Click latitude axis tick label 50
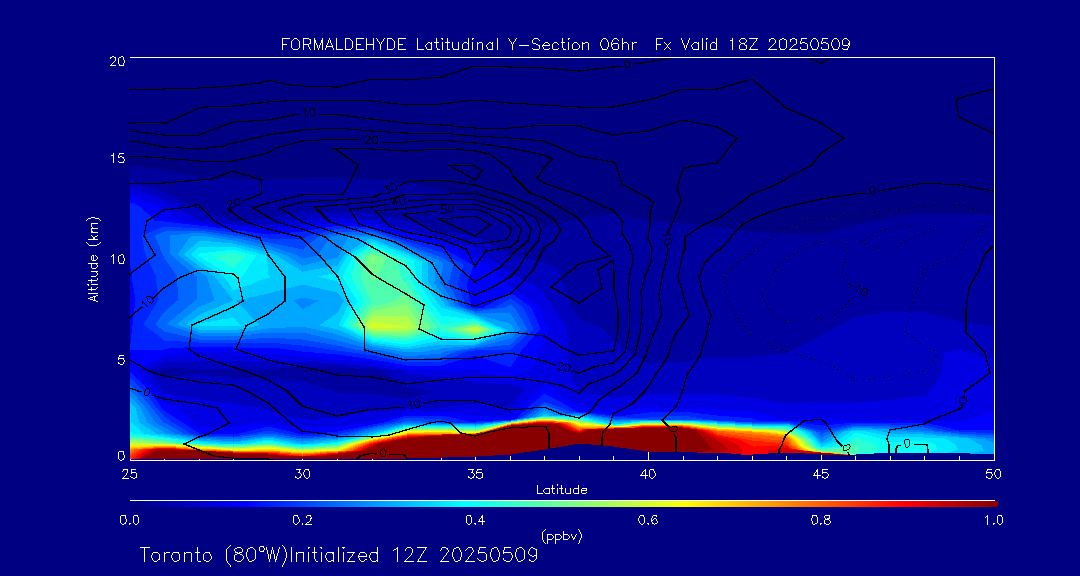This screenshot has width=1080, height=576. click(993, 473)
